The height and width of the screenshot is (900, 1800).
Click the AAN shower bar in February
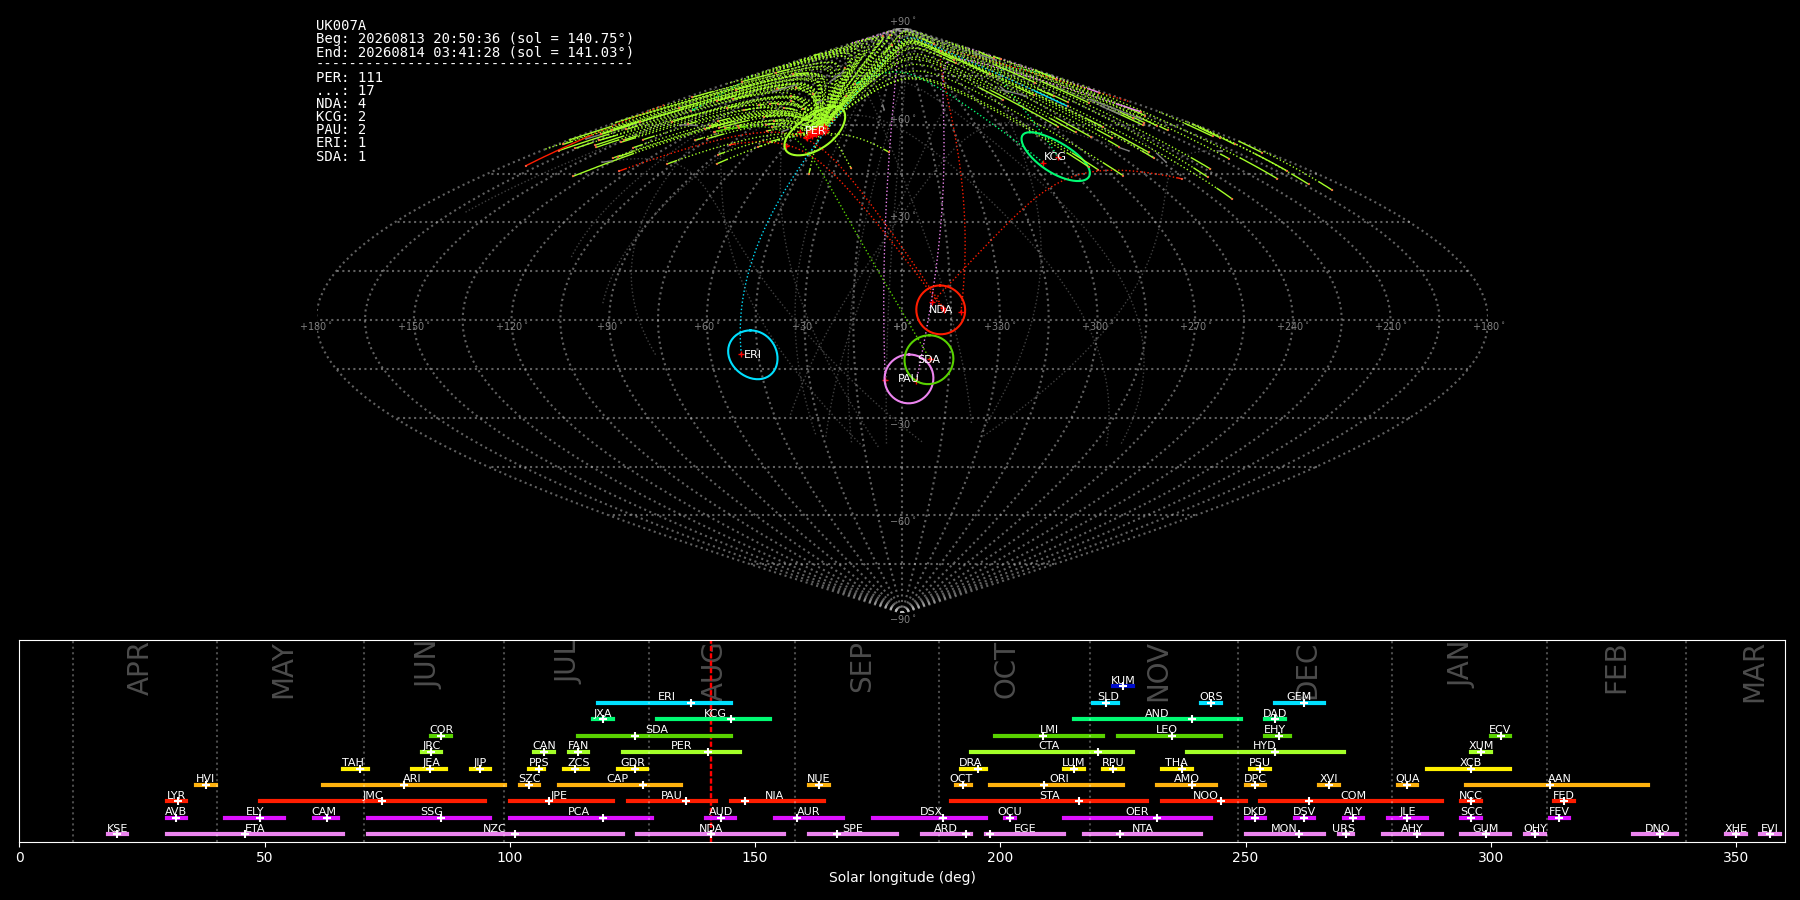(1557, 785)
